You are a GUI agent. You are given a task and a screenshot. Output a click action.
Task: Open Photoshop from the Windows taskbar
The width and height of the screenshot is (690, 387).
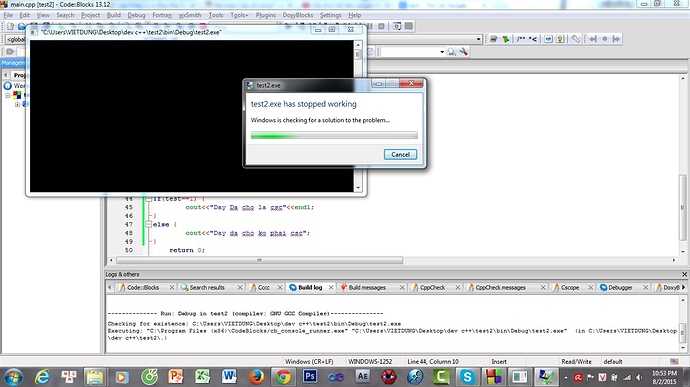310,376
